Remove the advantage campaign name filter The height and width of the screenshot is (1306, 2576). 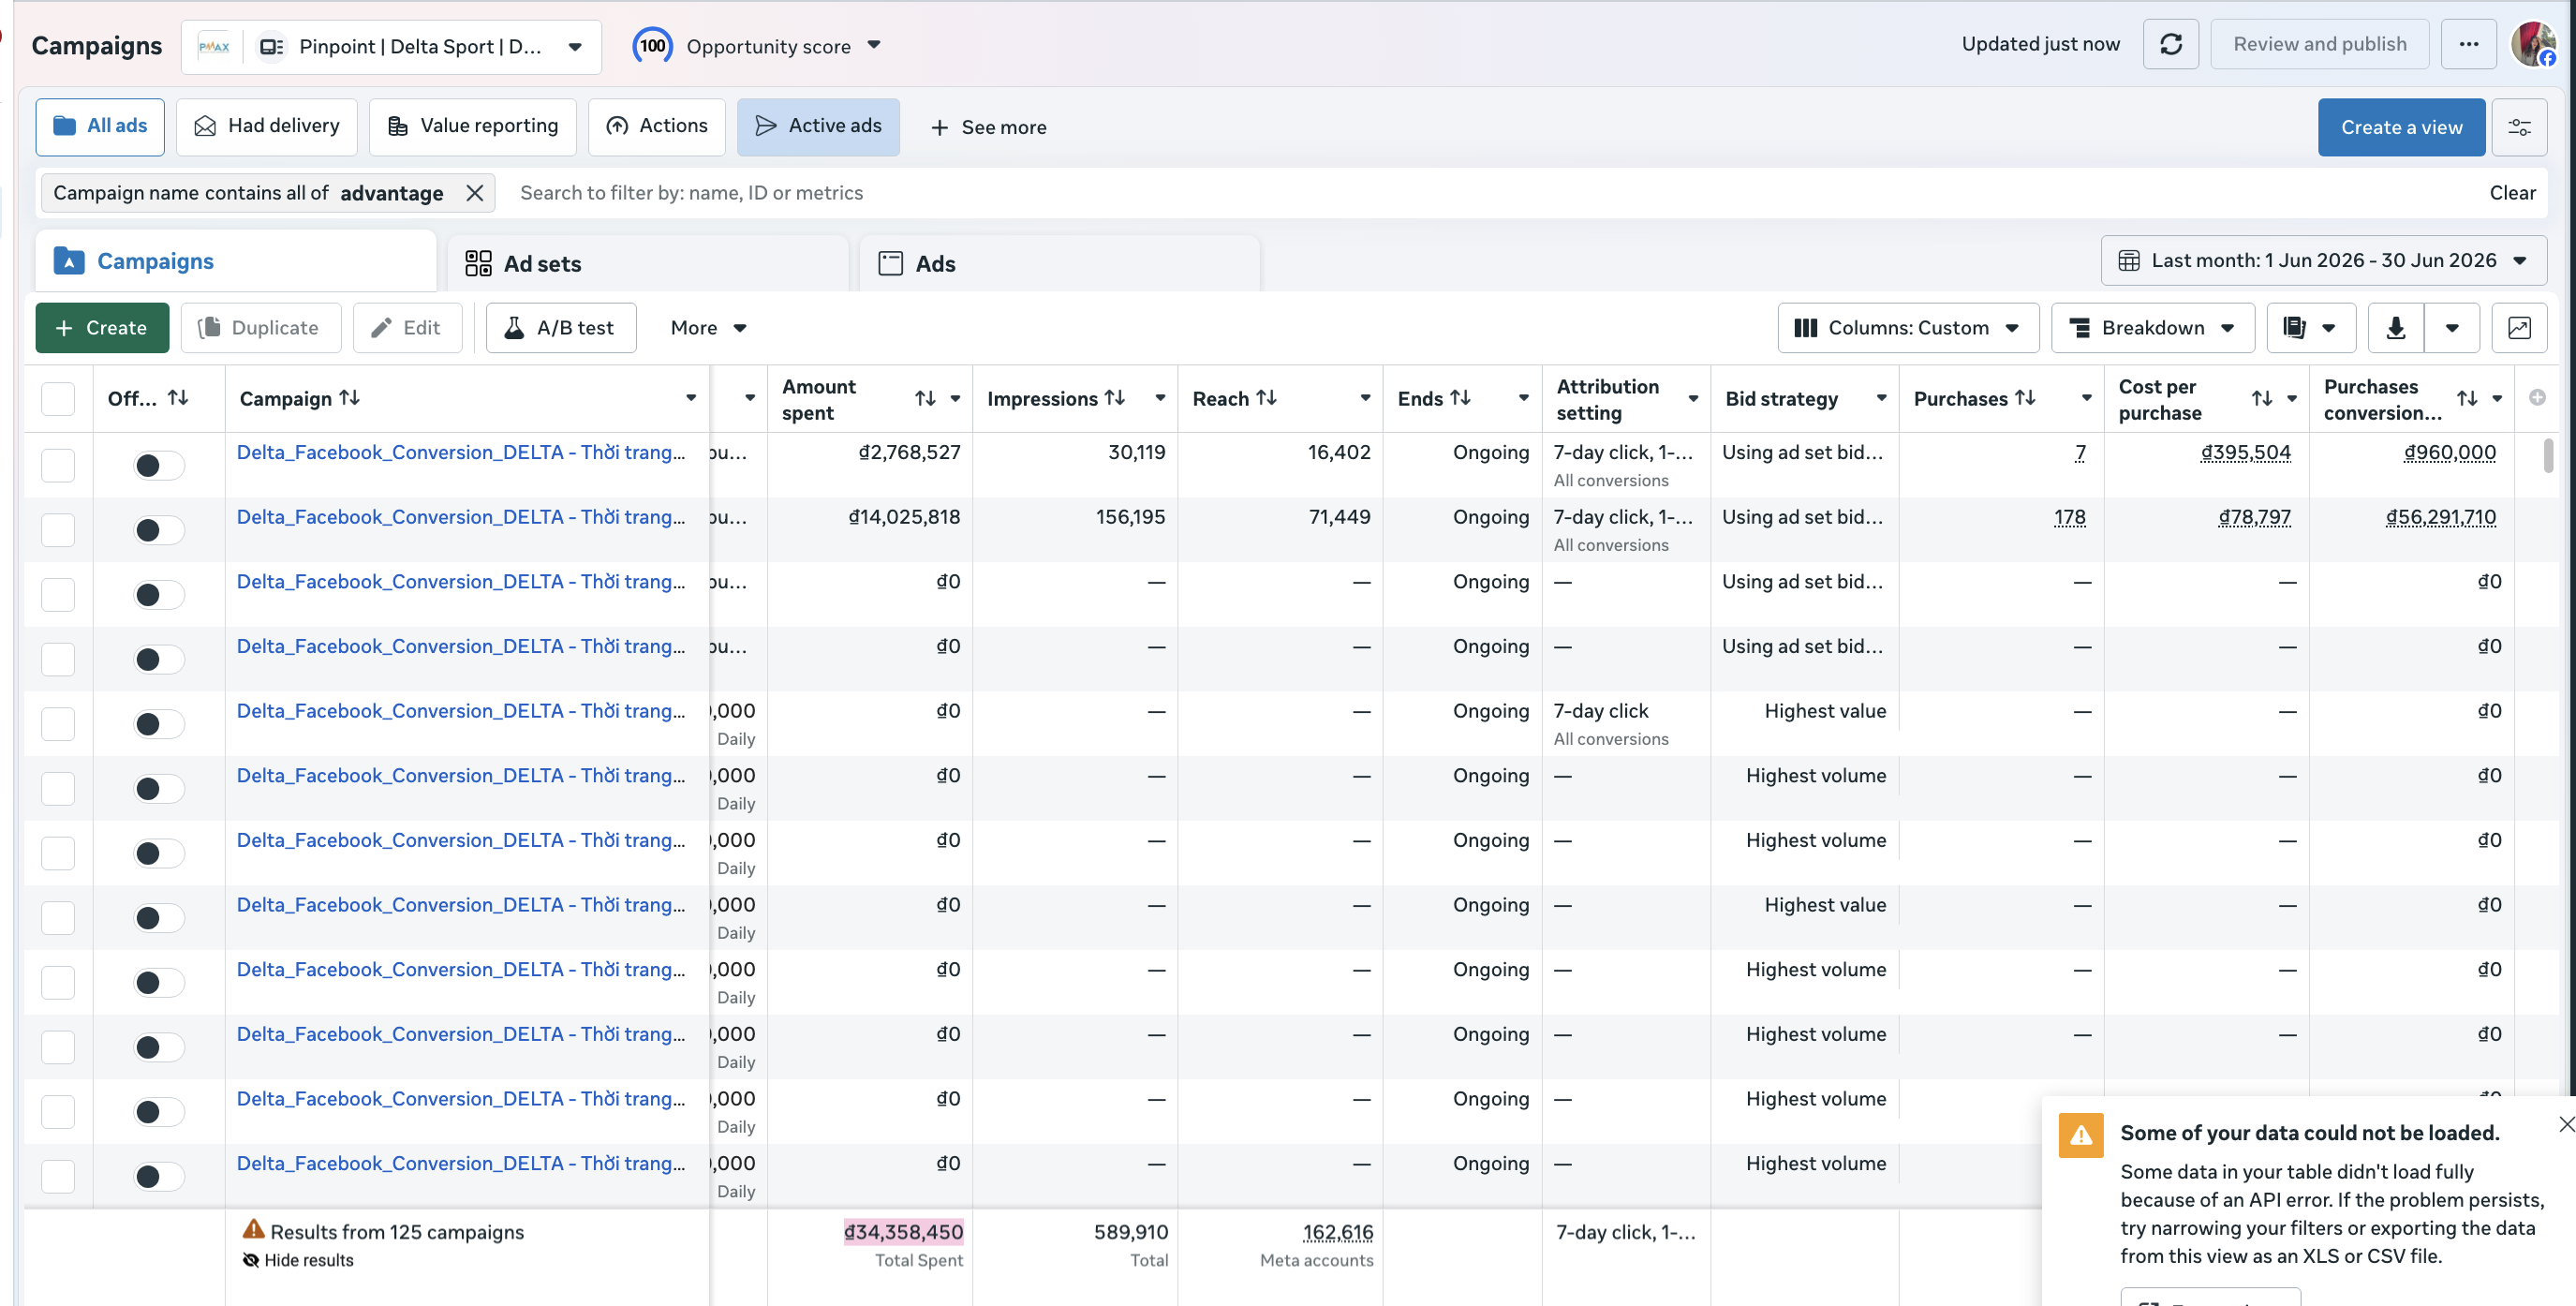[475, 193]
